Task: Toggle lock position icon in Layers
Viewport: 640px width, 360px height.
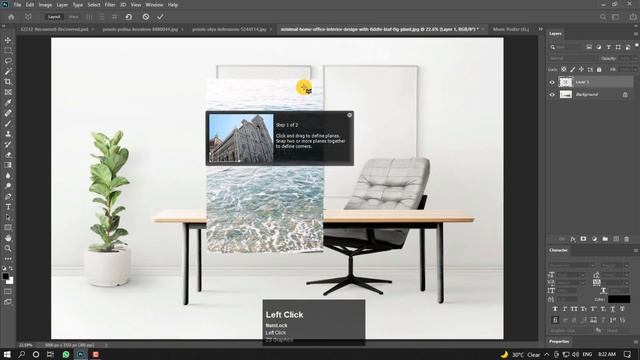Action: (581, 70)
